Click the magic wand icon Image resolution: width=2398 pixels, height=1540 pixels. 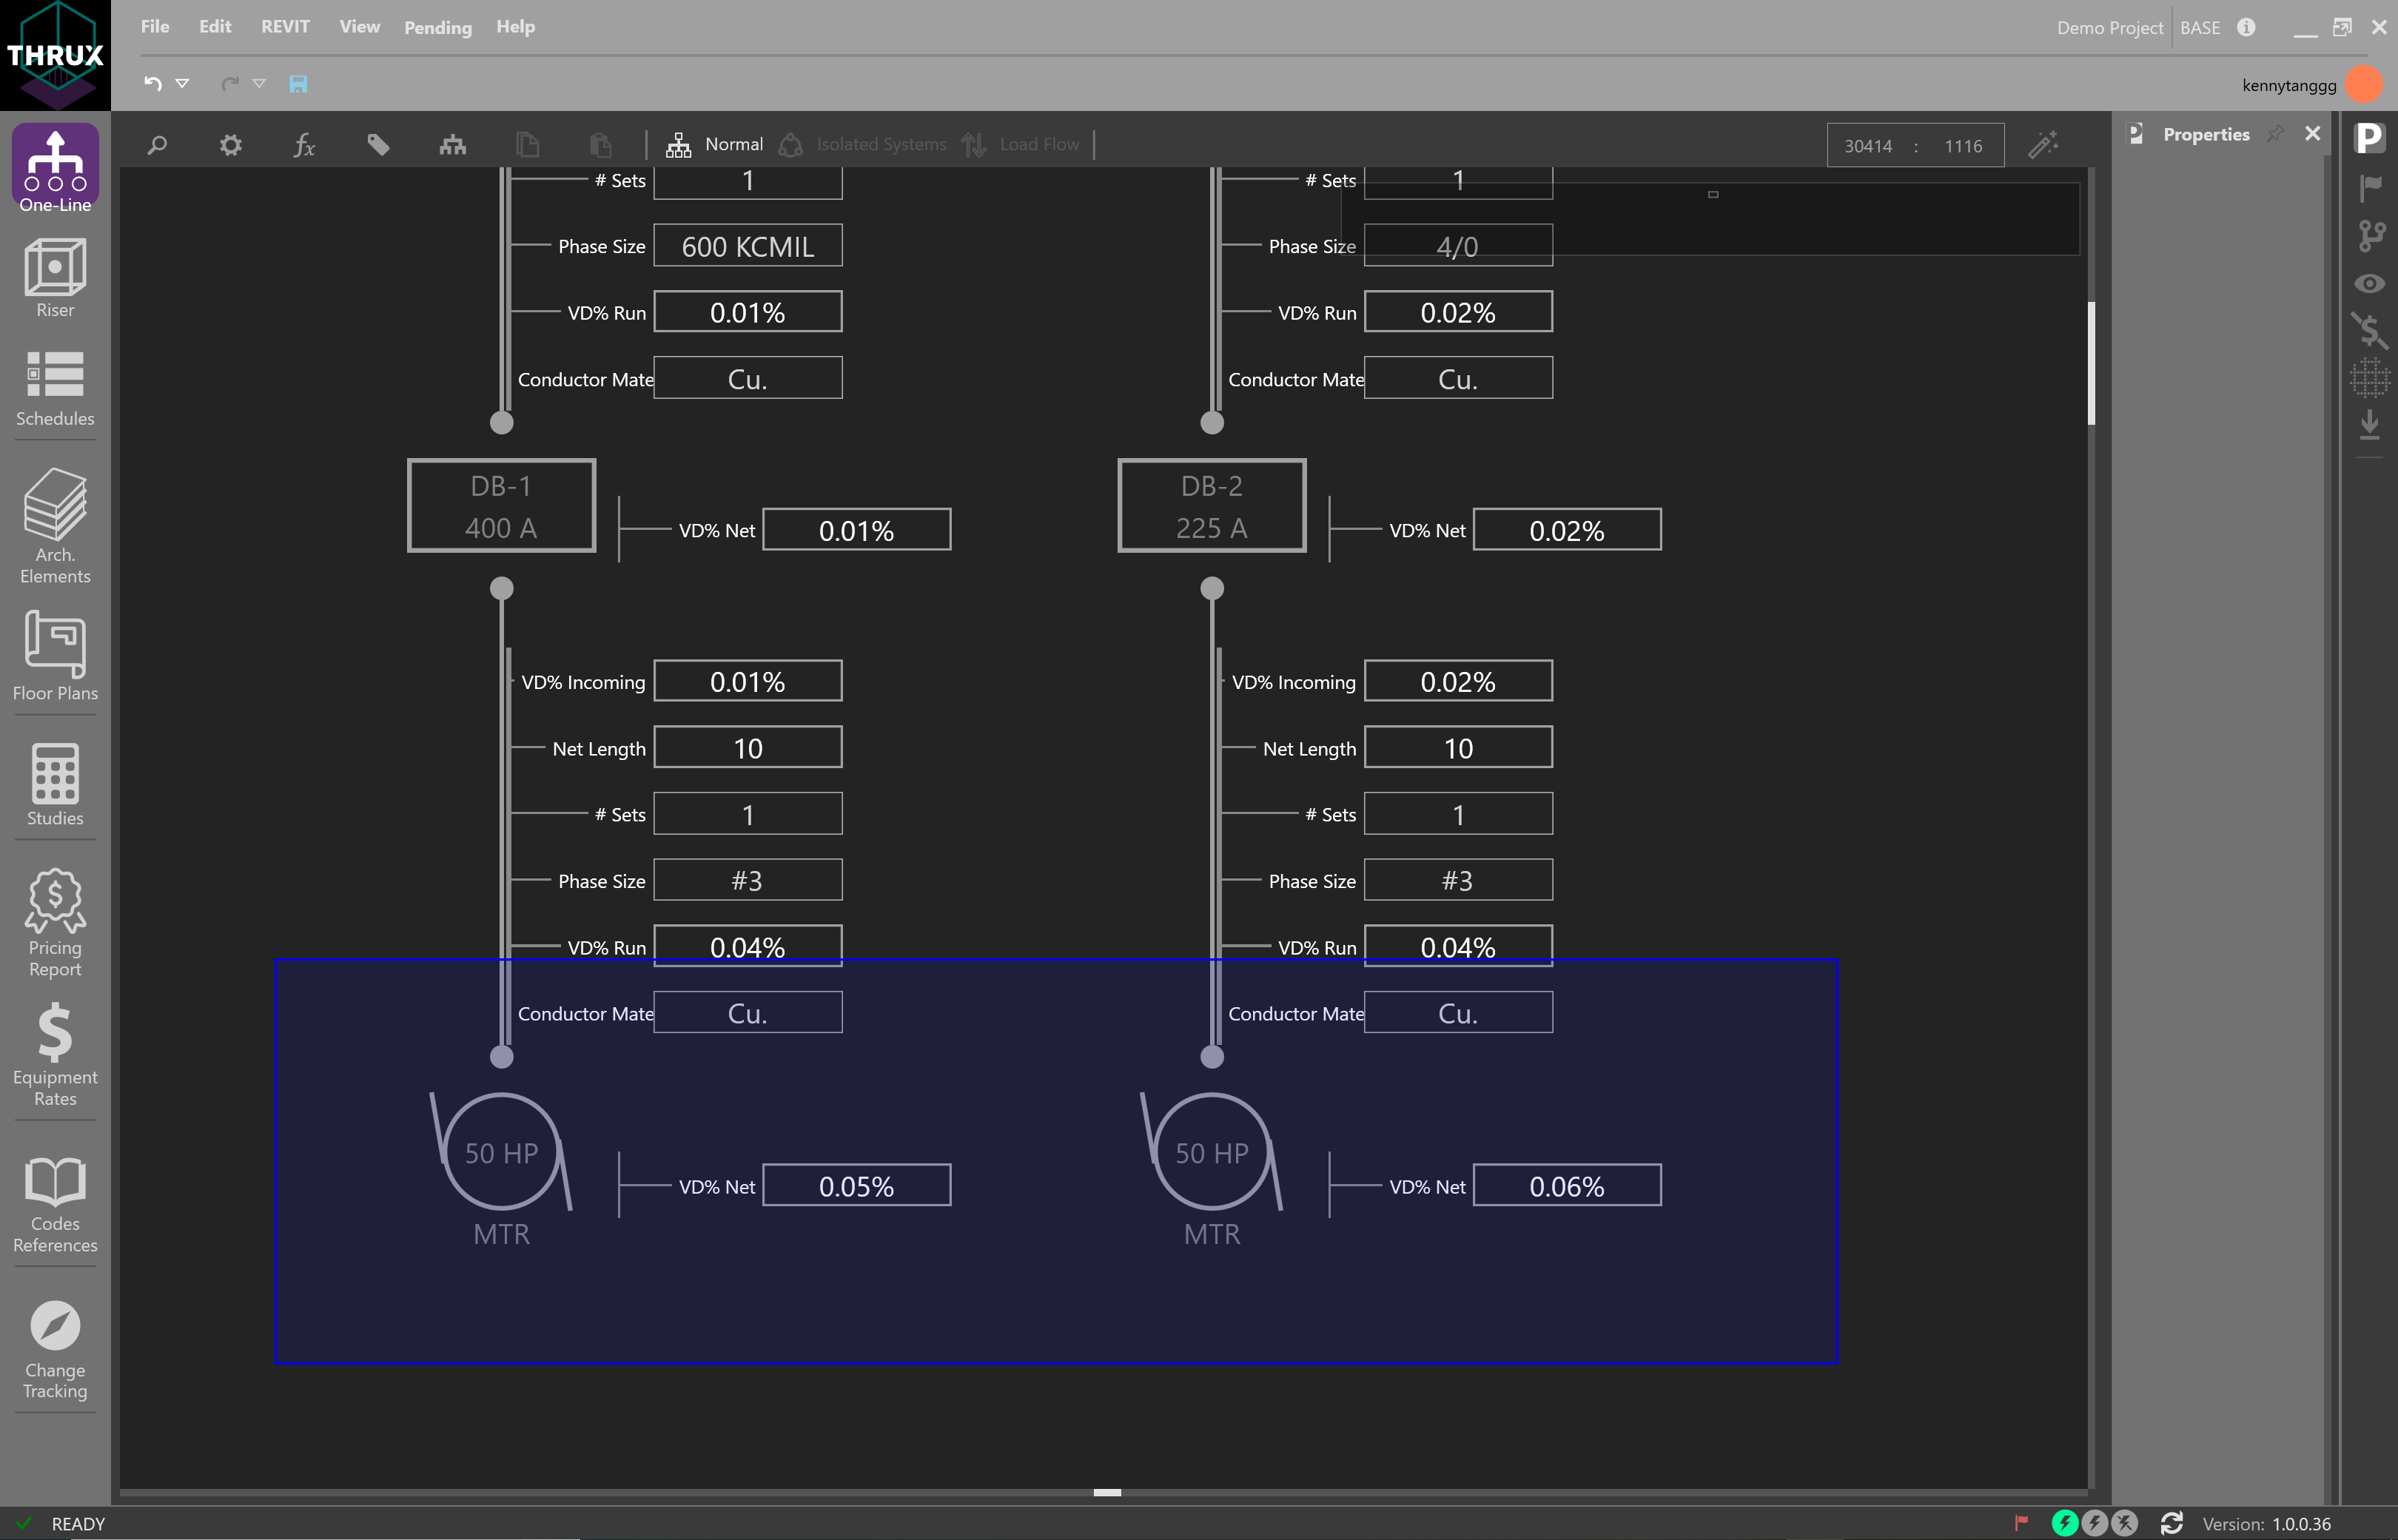click(2043, 145)
